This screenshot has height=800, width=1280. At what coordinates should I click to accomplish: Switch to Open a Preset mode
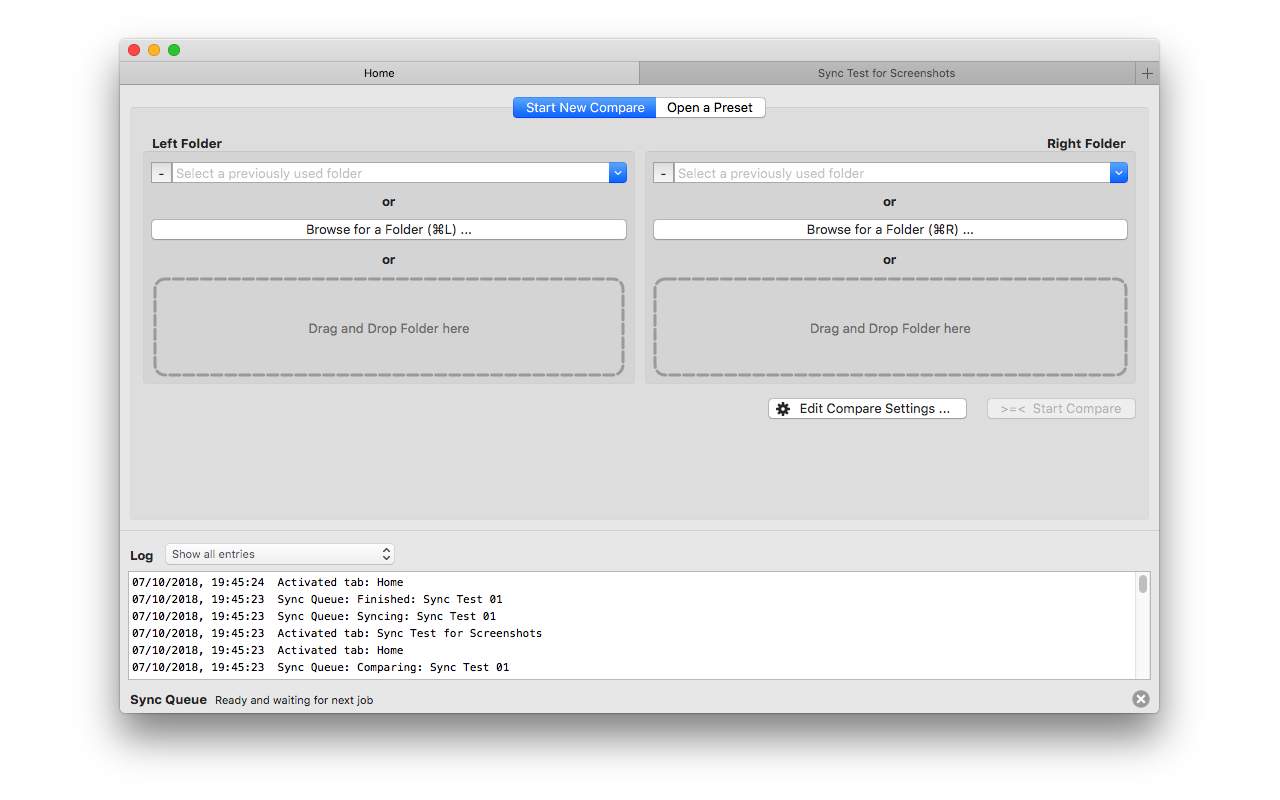(710, 107)
